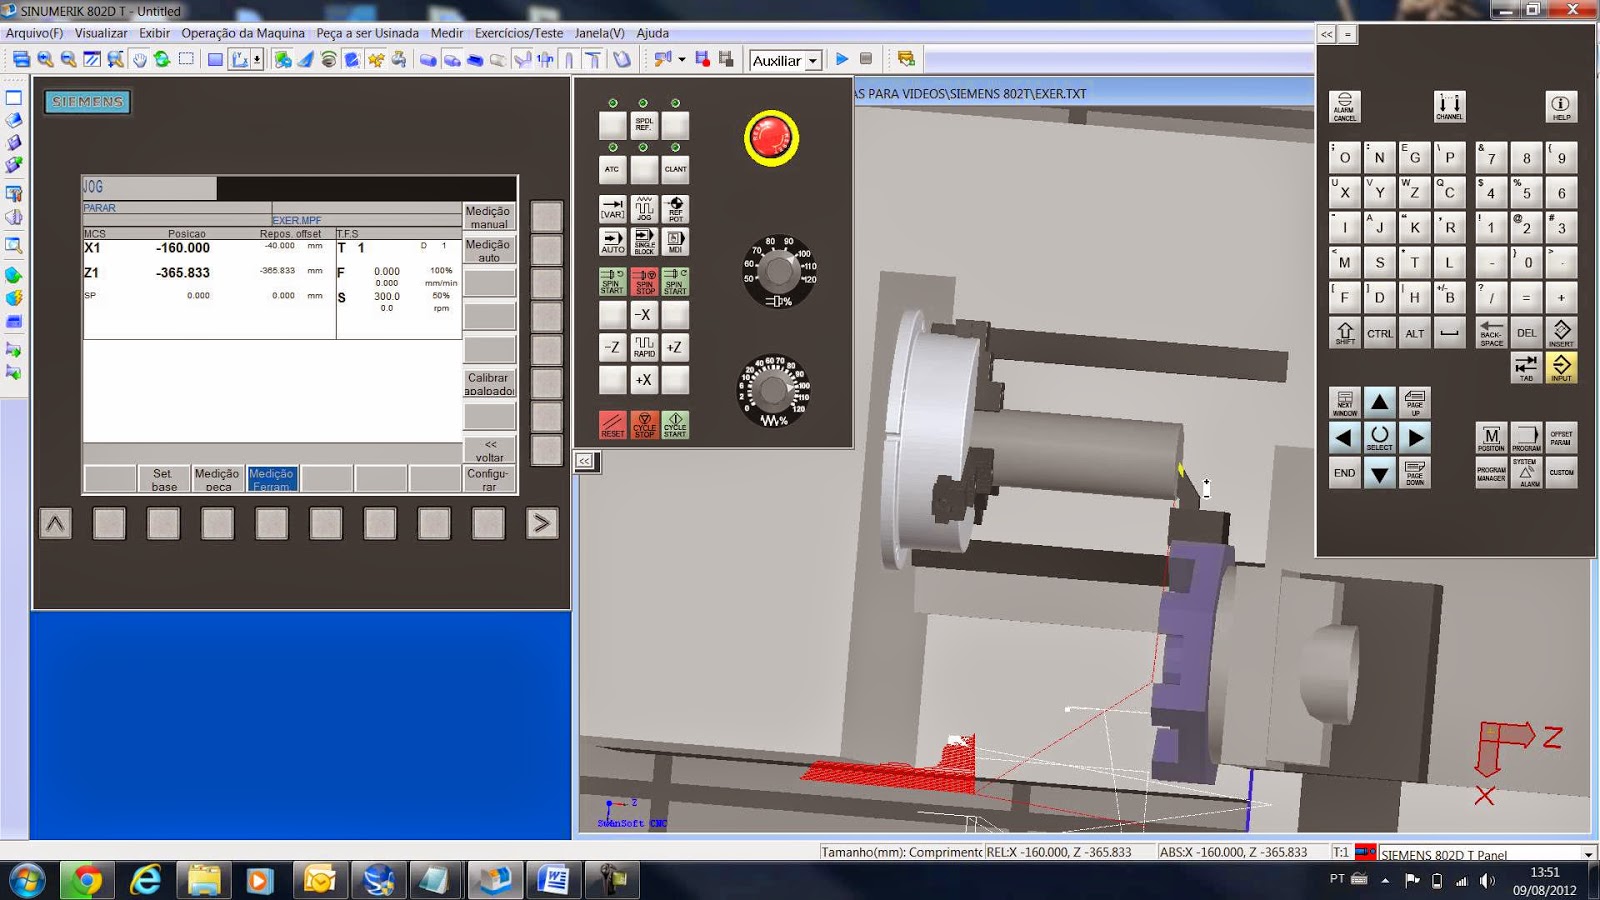Screen dimensions: 1600x900
Task: Collapse the keypad panel with << button
Action: pyautogui.click(x=1327, y=34)
